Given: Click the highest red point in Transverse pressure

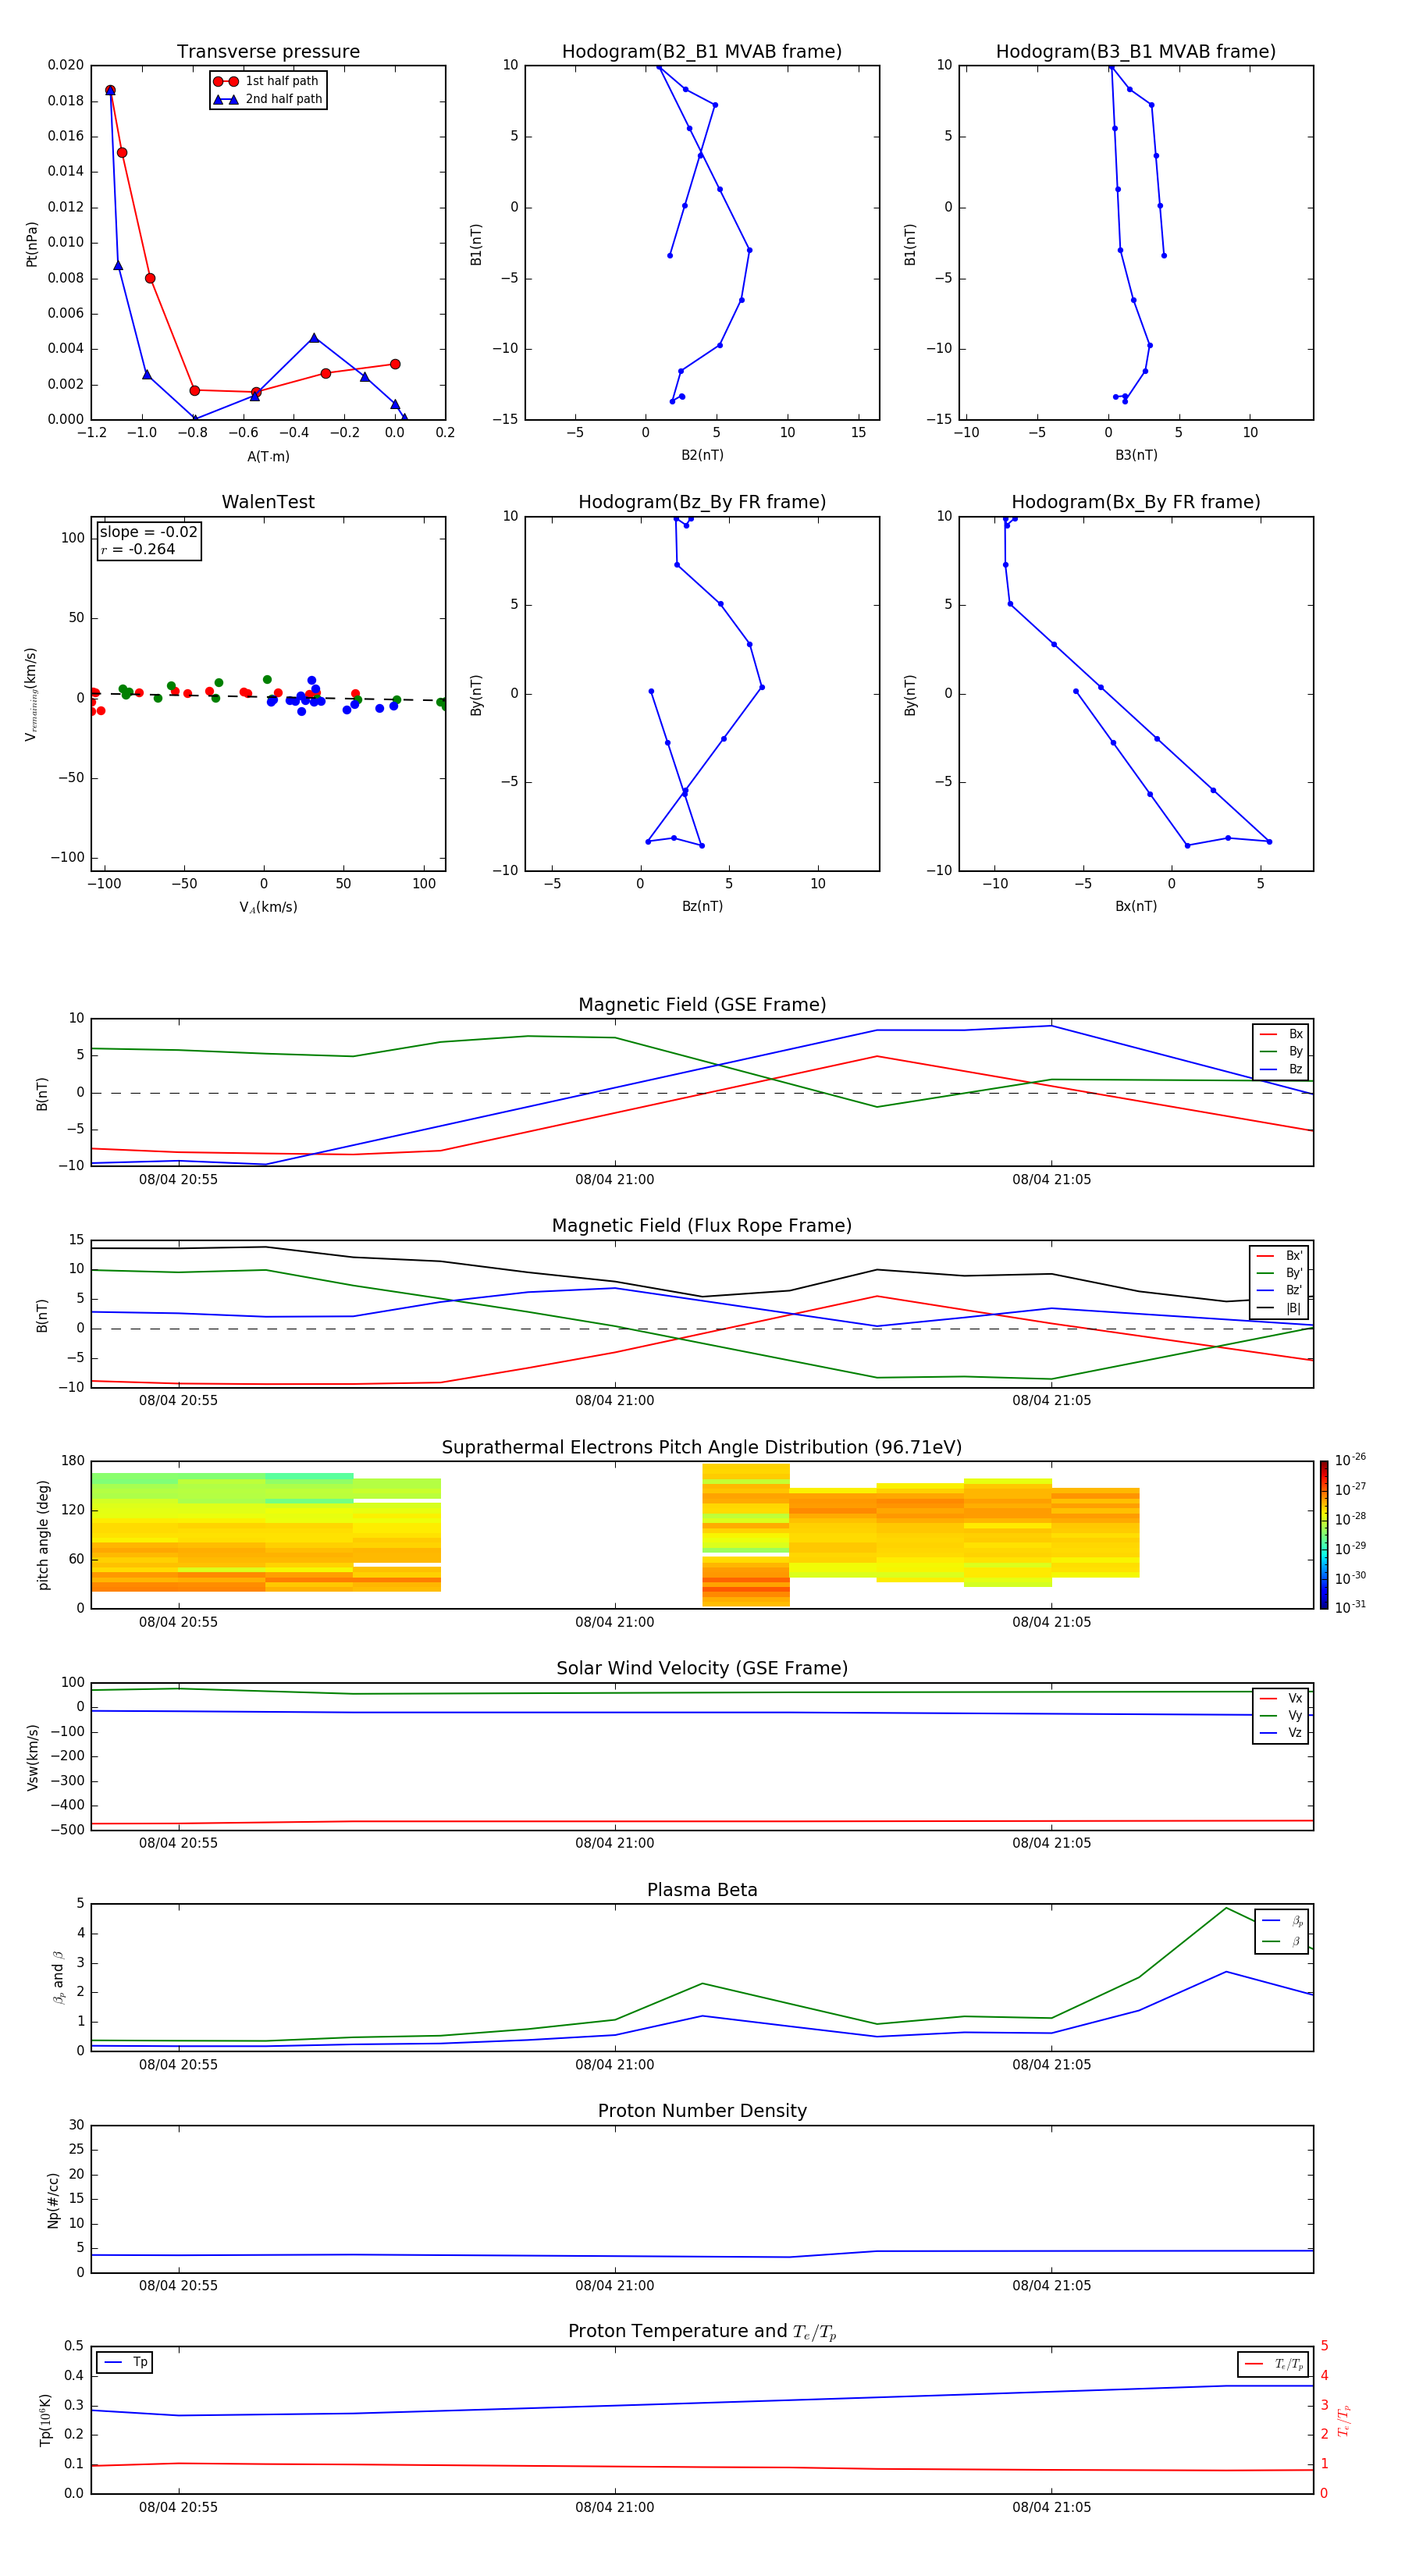Looking at the screenshot, I should point(110,90).
